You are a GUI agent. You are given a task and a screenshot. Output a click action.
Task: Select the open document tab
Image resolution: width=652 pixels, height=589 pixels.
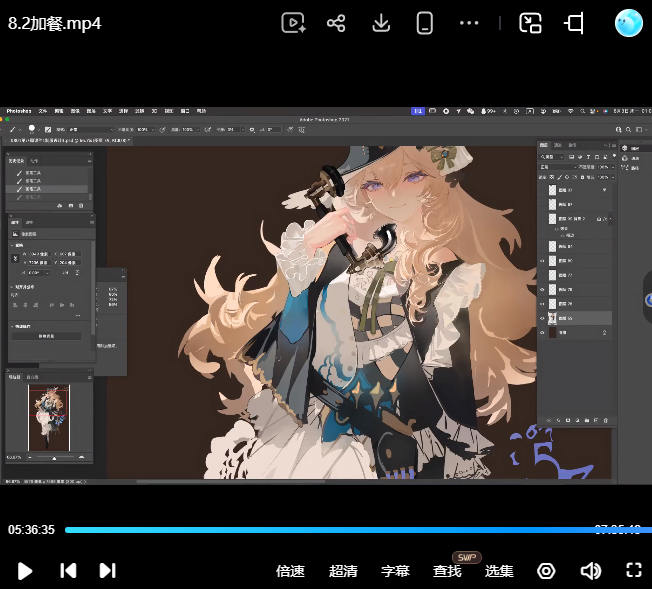tap(70, 141)
